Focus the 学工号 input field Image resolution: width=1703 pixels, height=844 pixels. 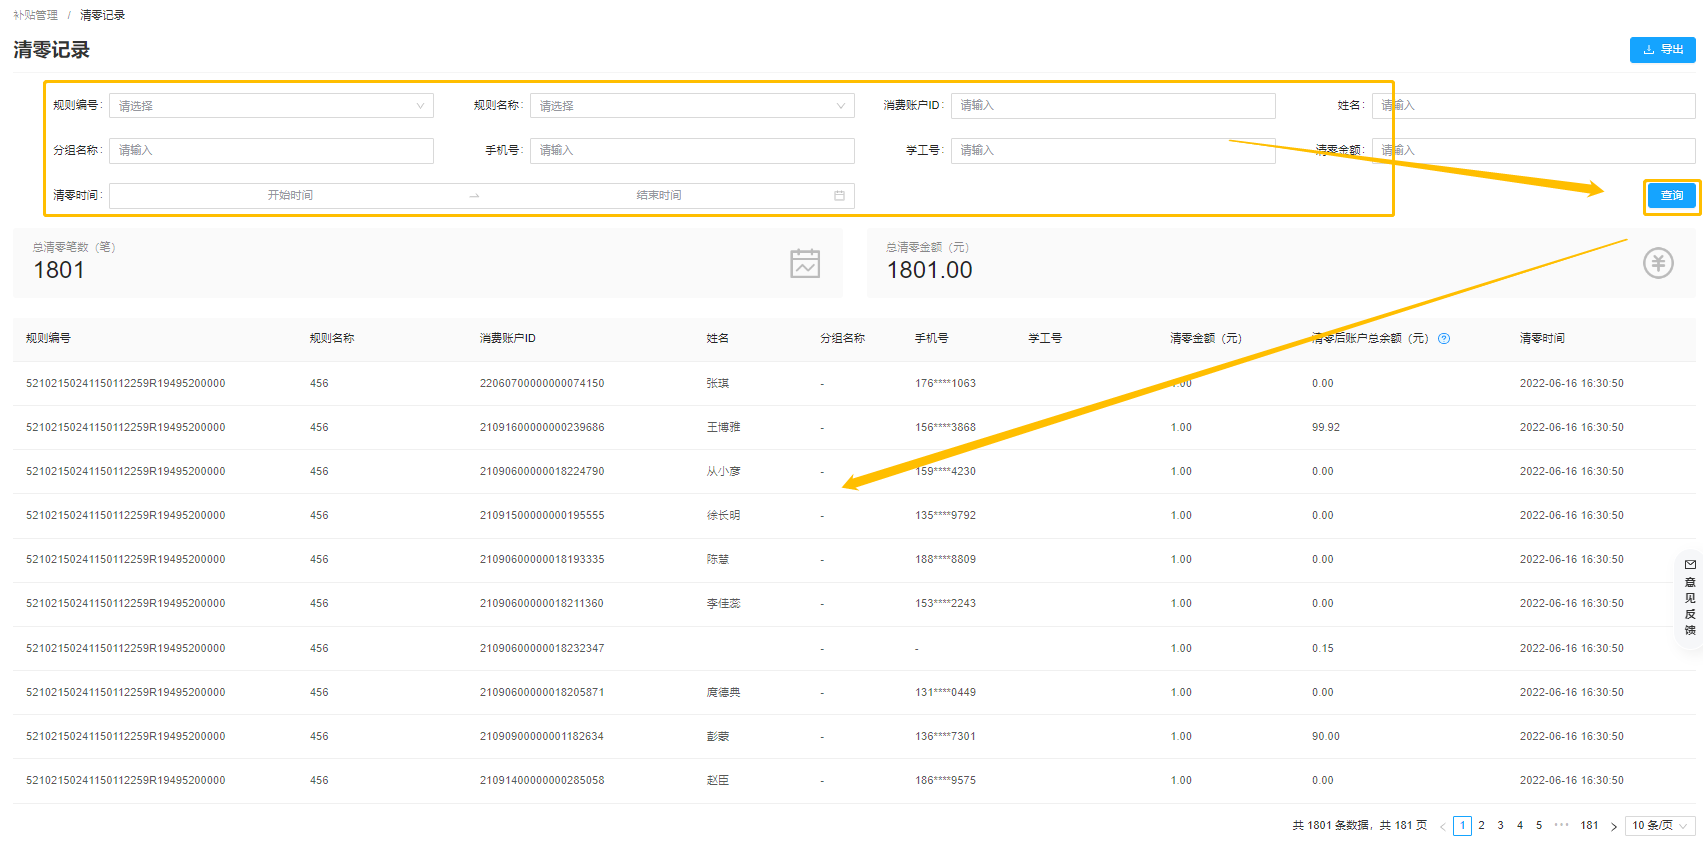pos(1113,151)
